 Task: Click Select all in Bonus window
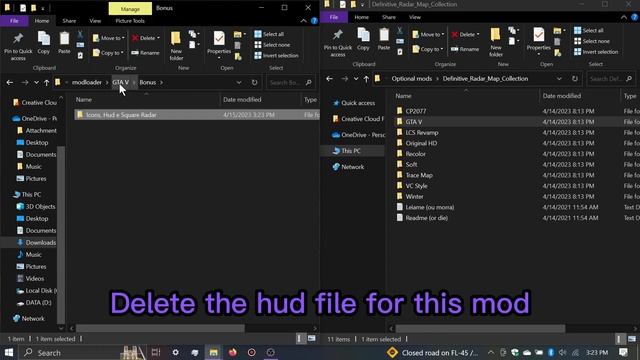pyautogui.click(x=269, y=34)
